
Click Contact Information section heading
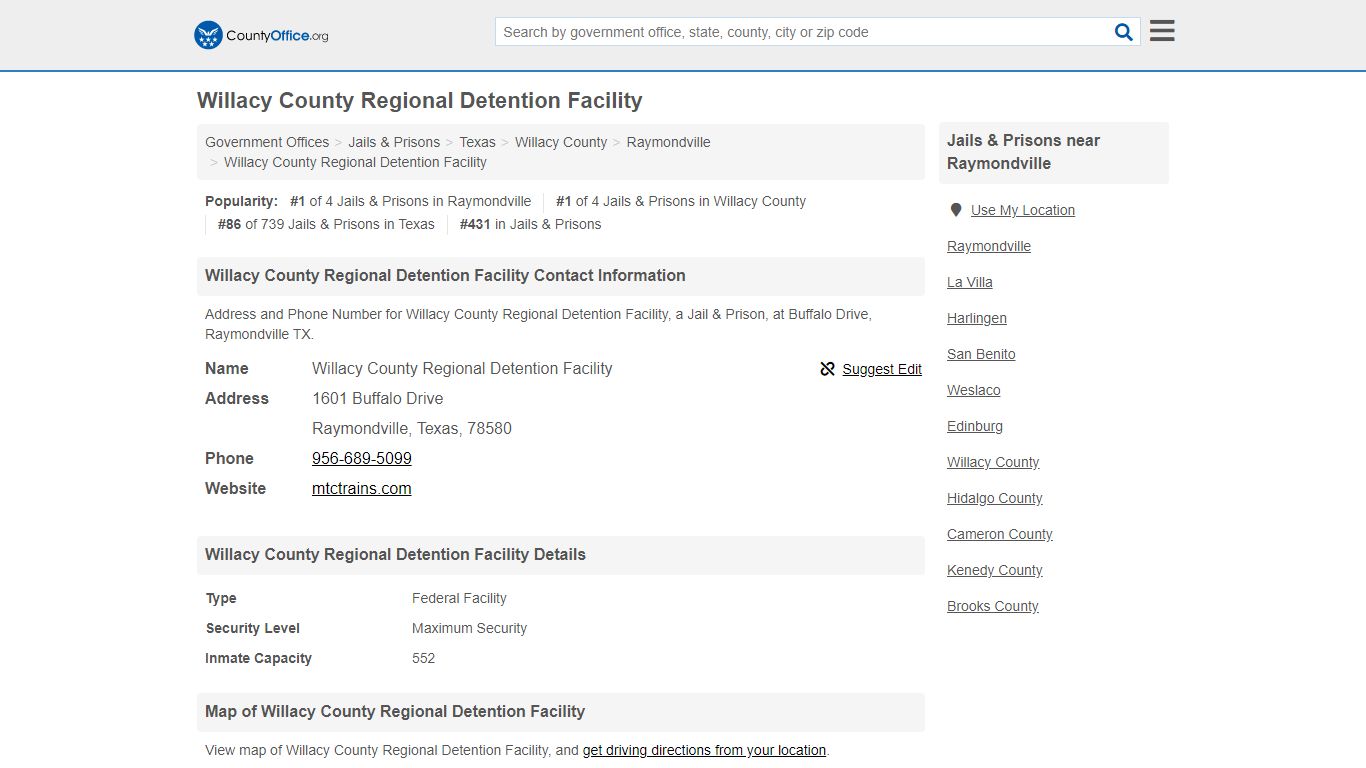[x=445, y=275]
